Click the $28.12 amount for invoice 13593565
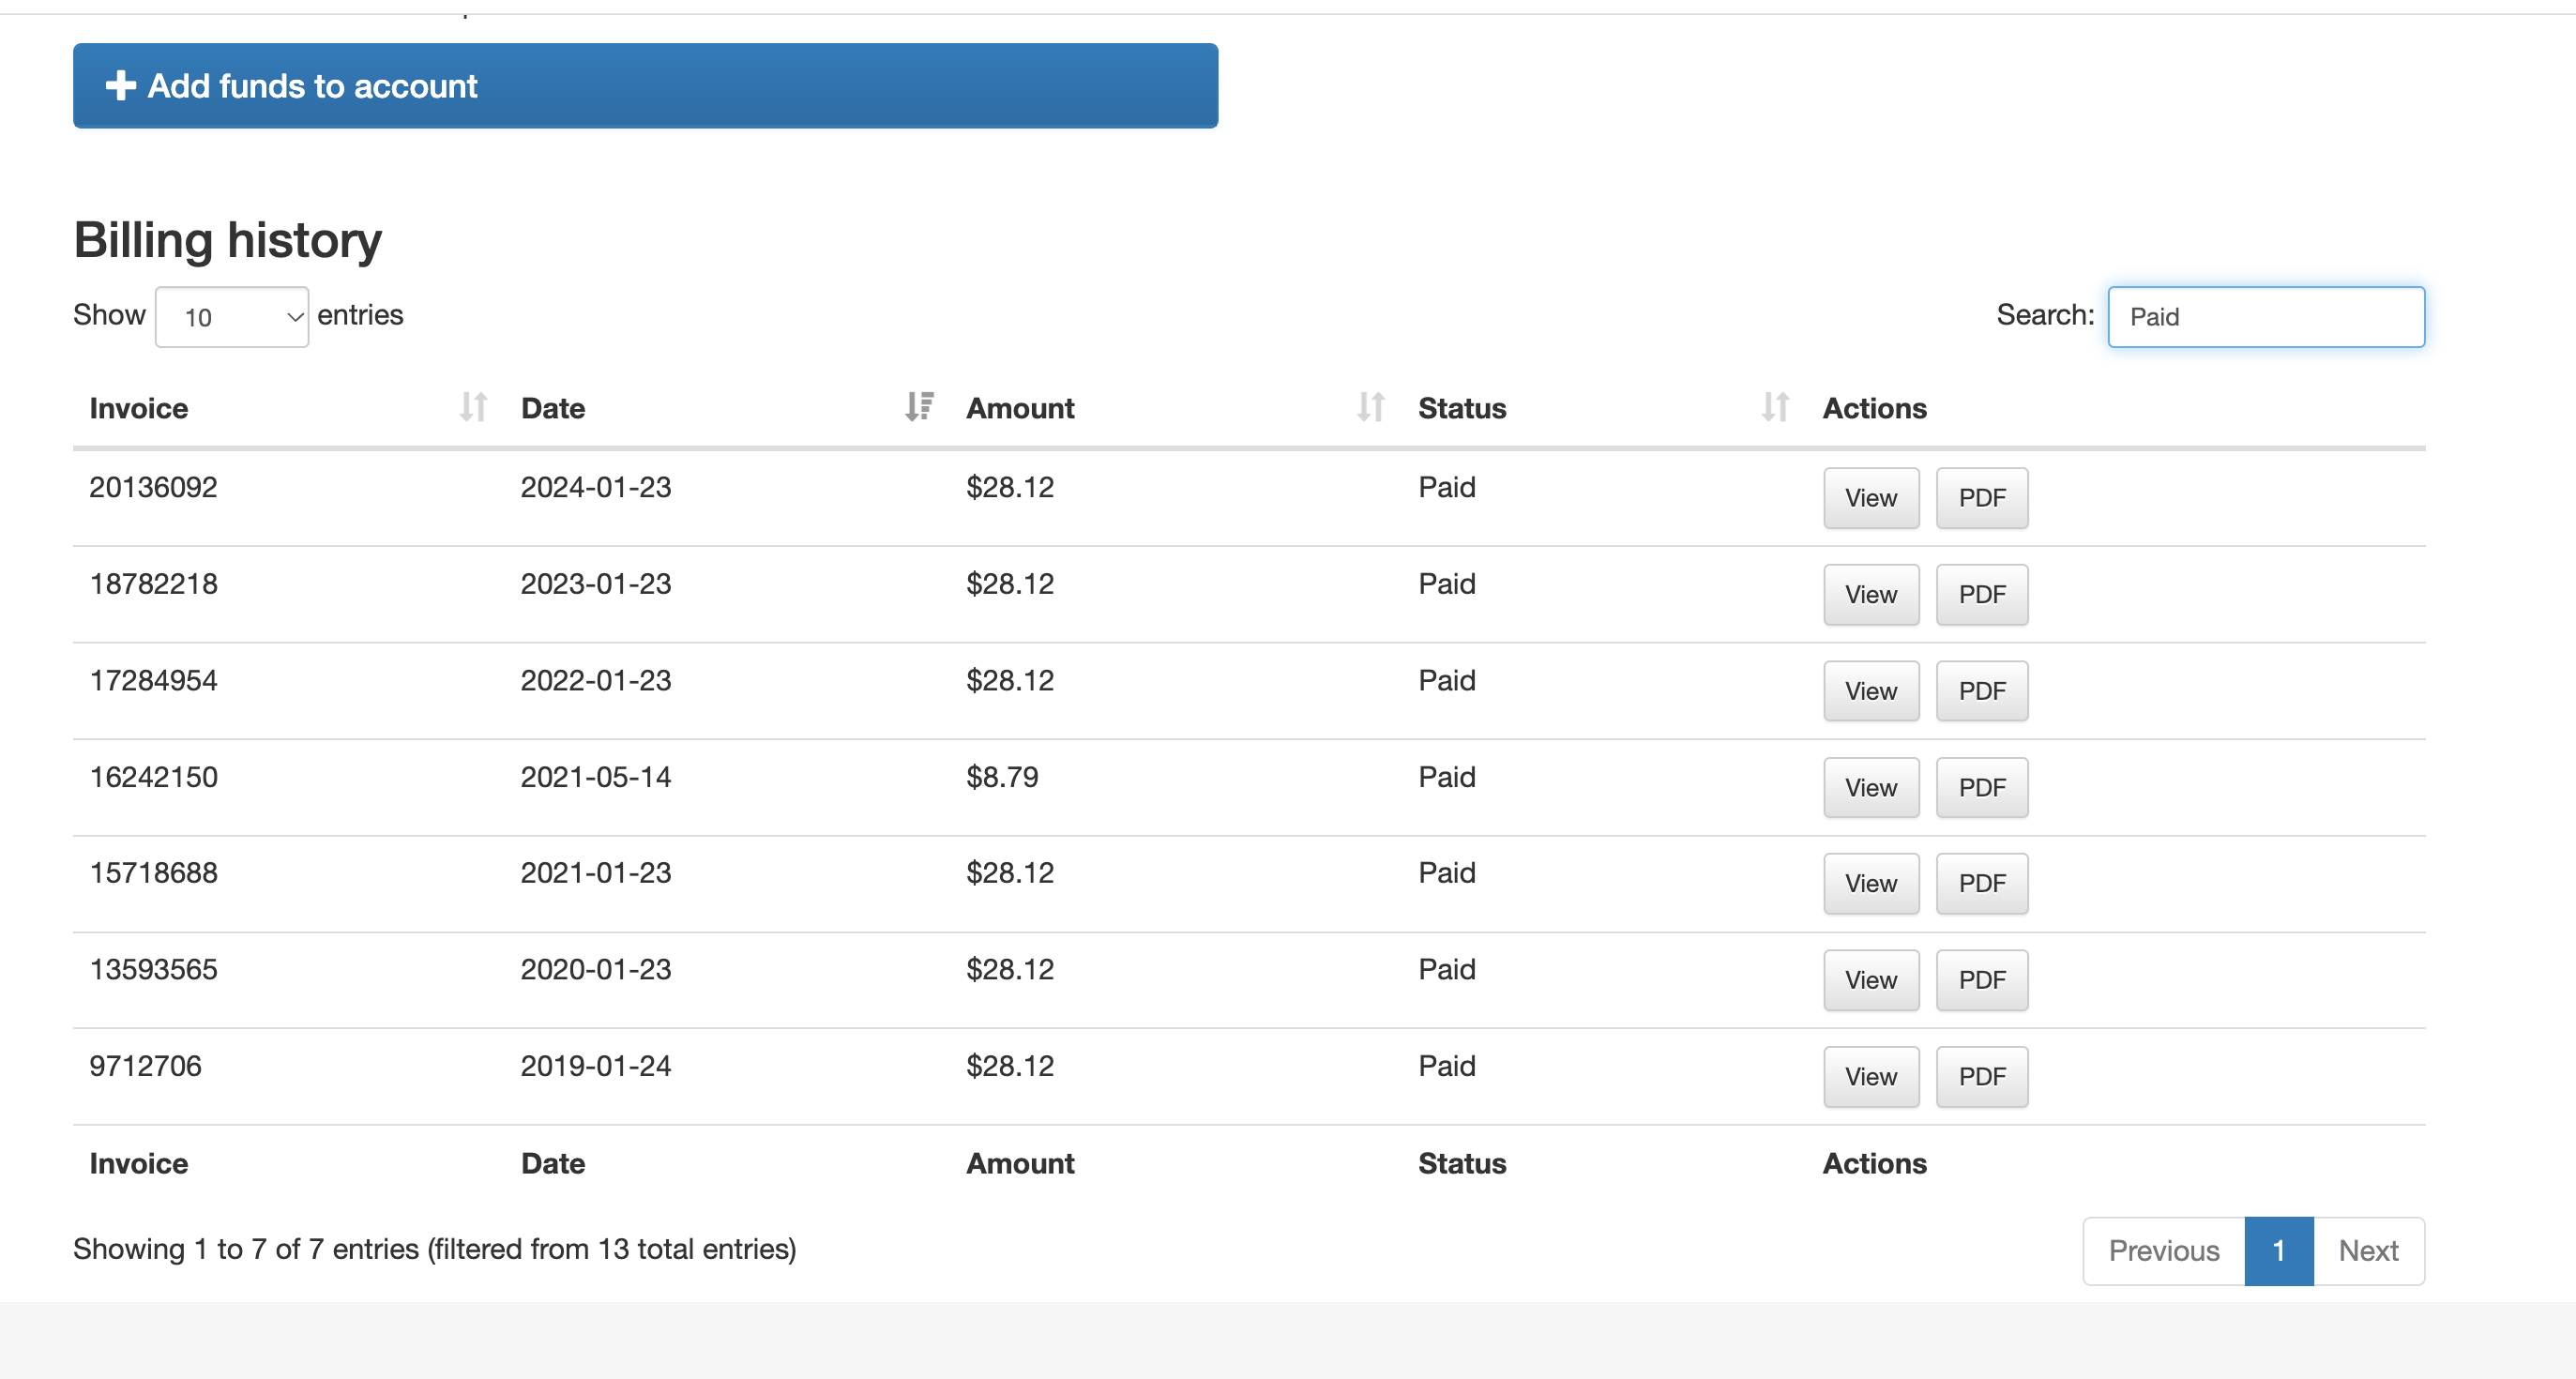Image resolution: width=2576 pixels, height=1379 pixels. [1010, 970]
